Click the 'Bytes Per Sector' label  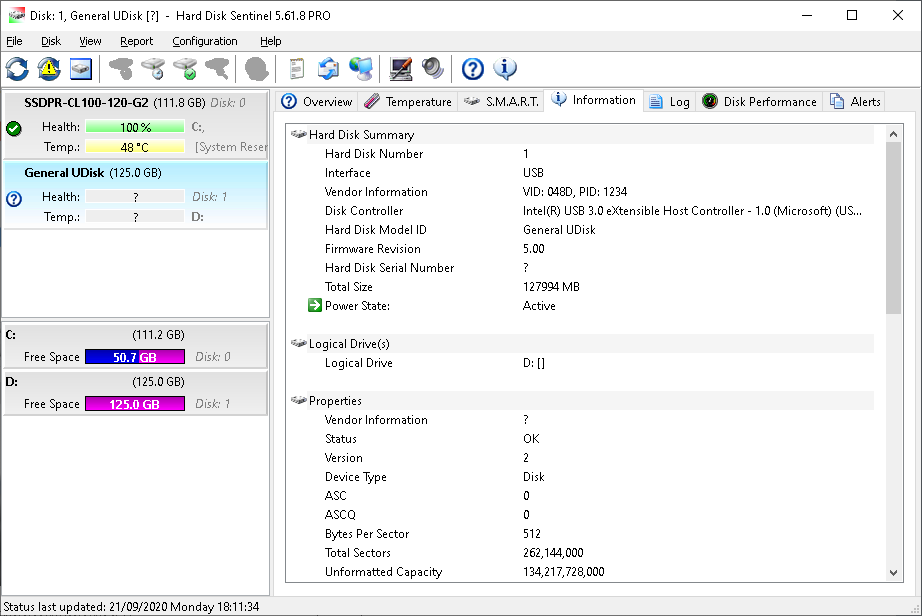[x=367, y=534]
